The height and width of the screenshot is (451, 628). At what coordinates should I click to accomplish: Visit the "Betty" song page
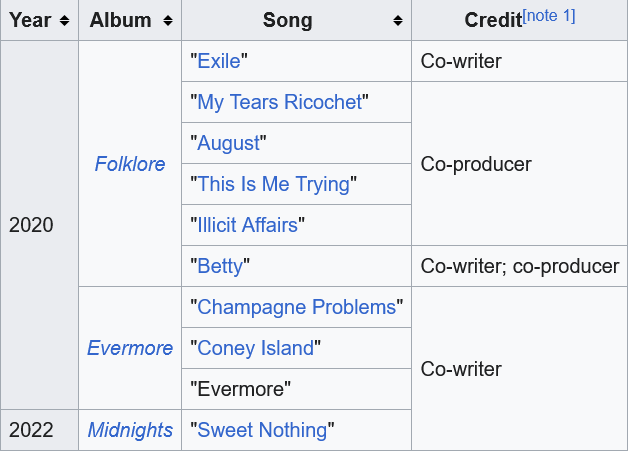(220, 266)
